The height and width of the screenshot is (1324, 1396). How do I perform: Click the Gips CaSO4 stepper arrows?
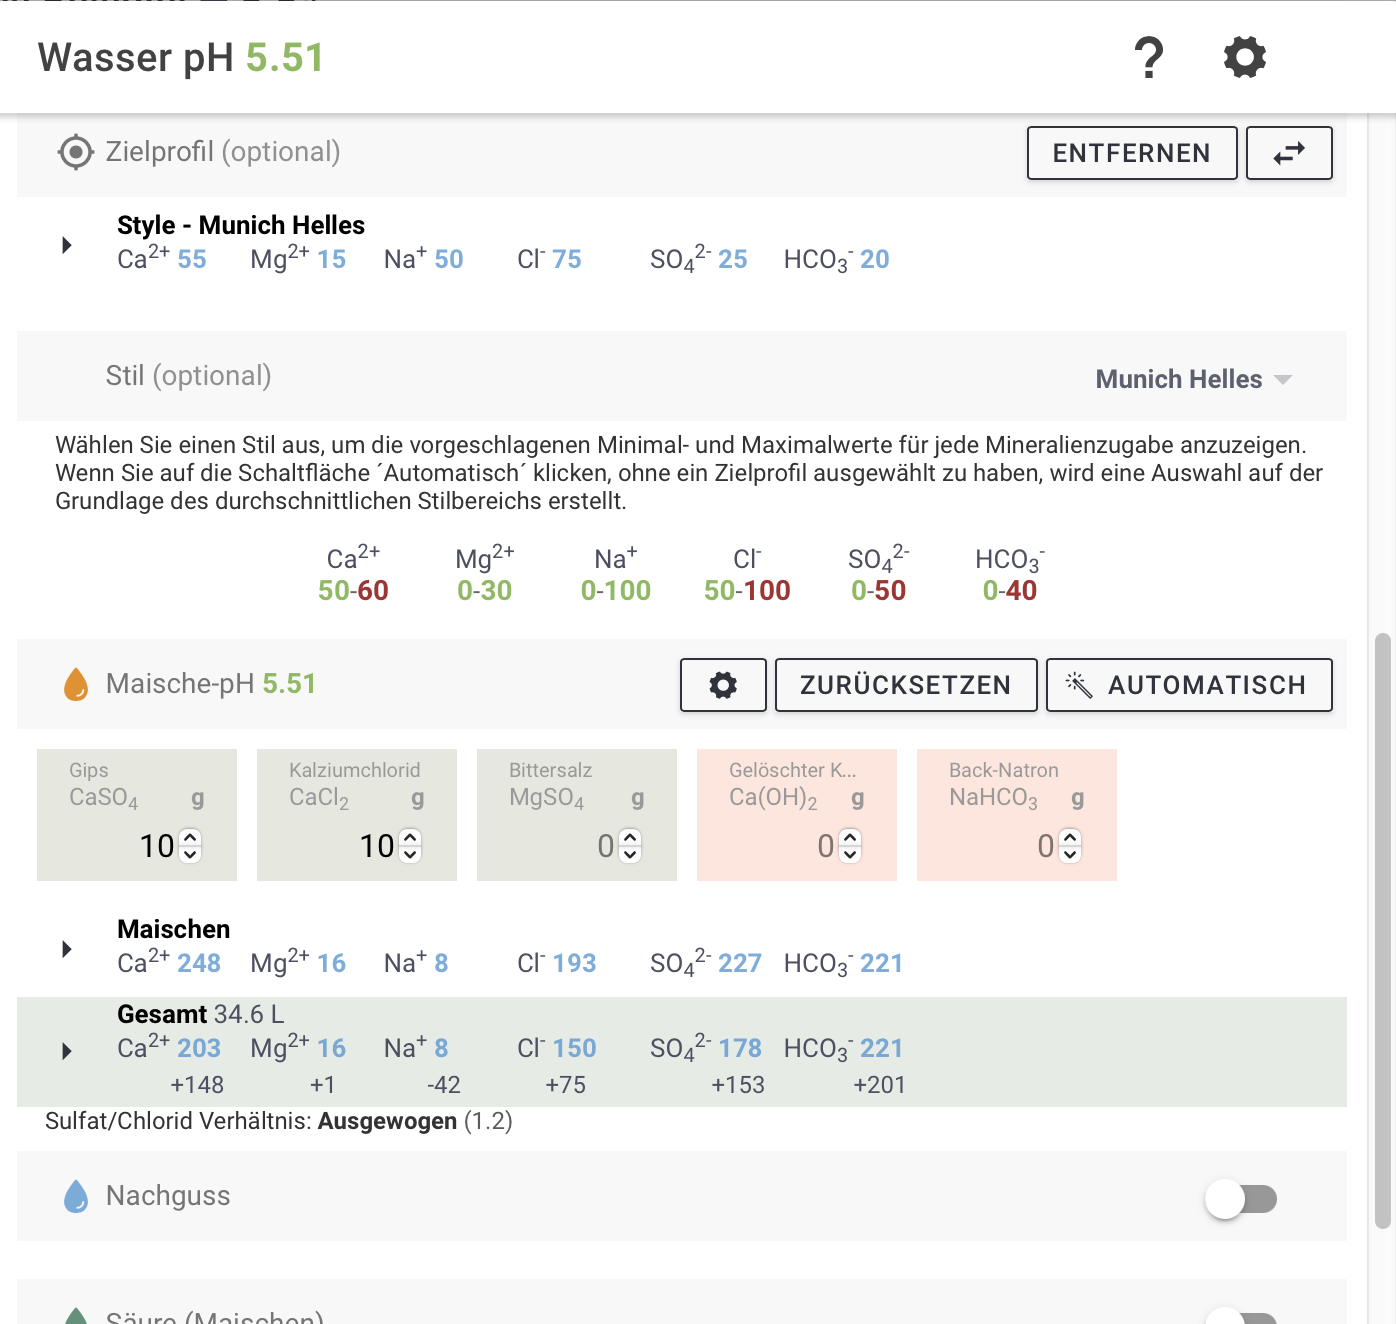coord(191,846)
